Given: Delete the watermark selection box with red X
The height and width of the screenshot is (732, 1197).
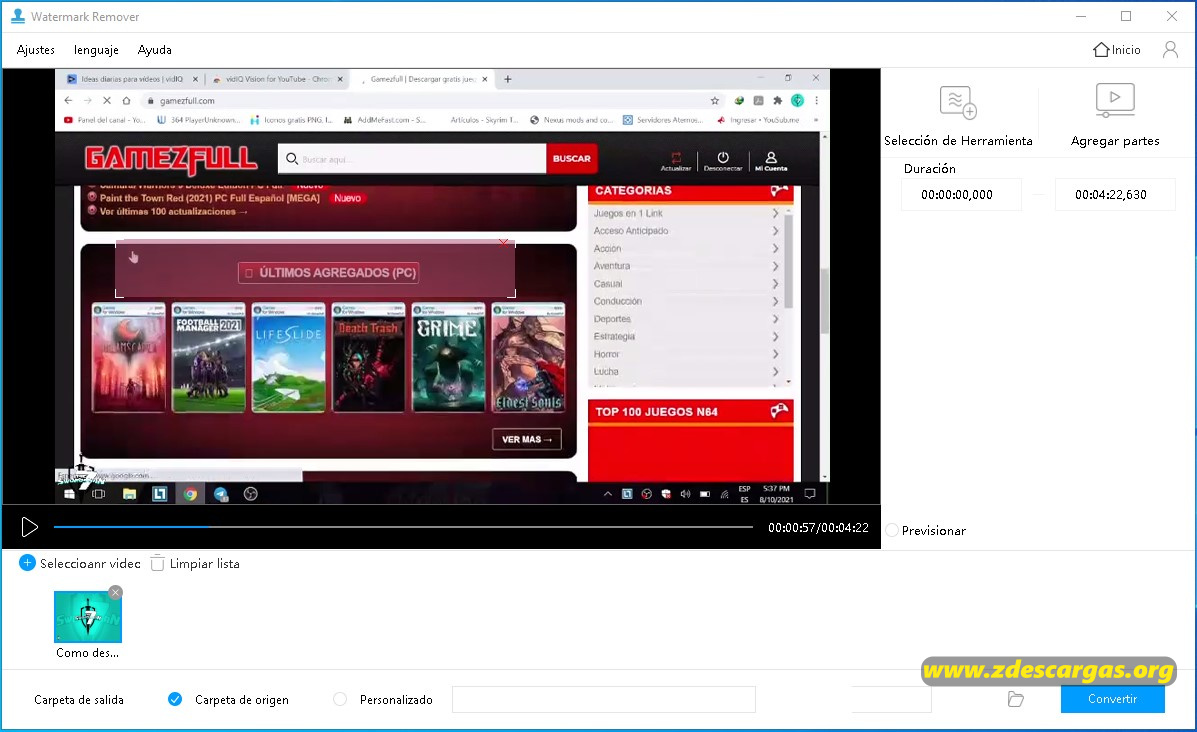Looking at the screenshot, I should click(503, 243).
